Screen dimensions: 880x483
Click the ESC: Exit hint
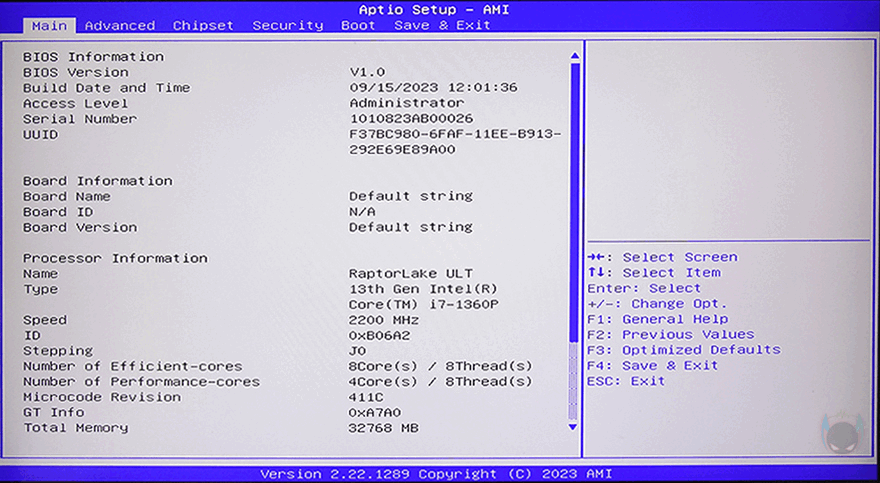625,381
